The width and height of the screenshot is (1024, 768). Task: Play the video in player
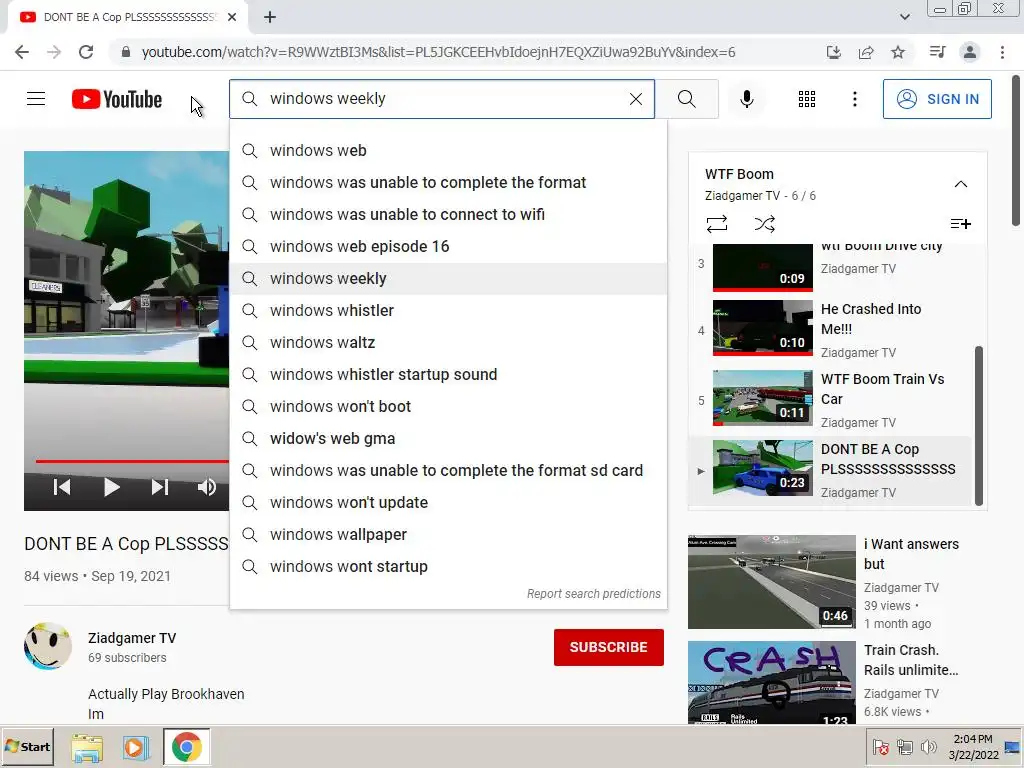111,487
